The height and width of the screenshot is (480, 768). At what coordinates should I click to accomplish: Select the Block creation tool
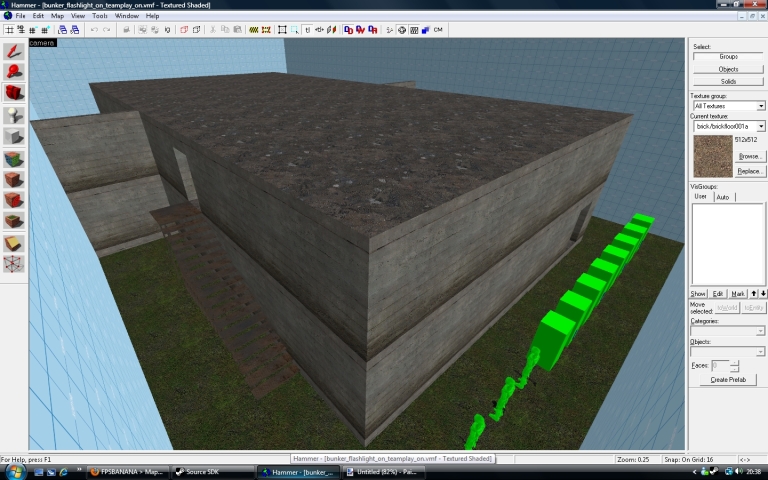13,137
